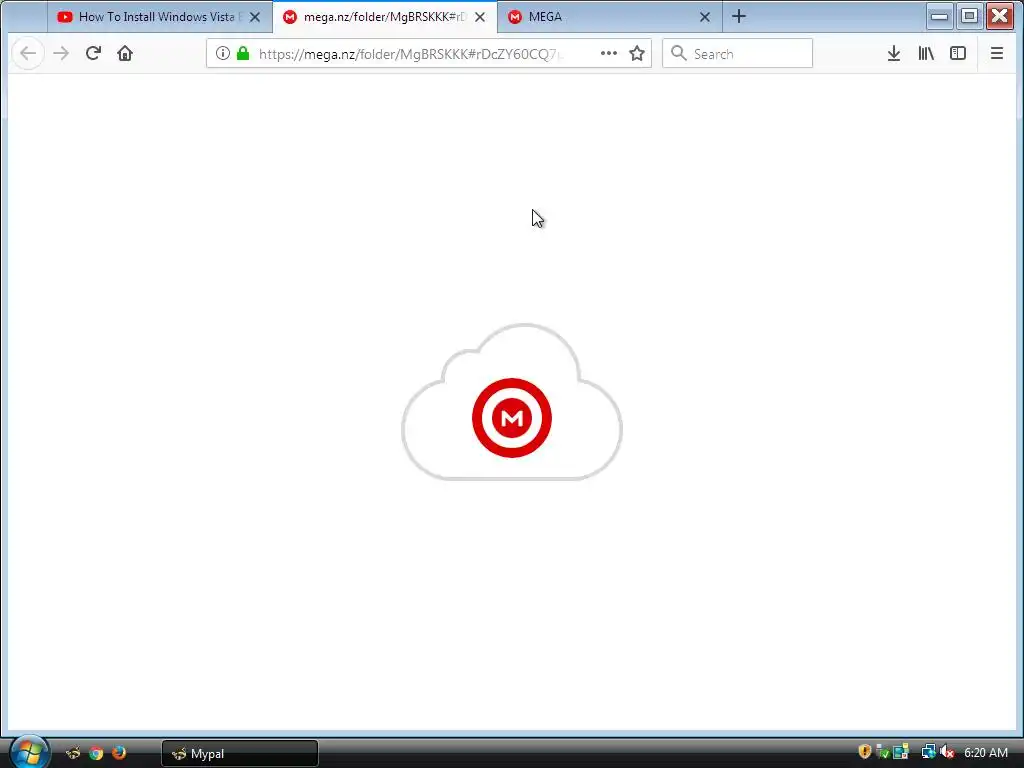Open the security shield tray icon
The height and width of the screenshot is (768, 1024).
865,752
